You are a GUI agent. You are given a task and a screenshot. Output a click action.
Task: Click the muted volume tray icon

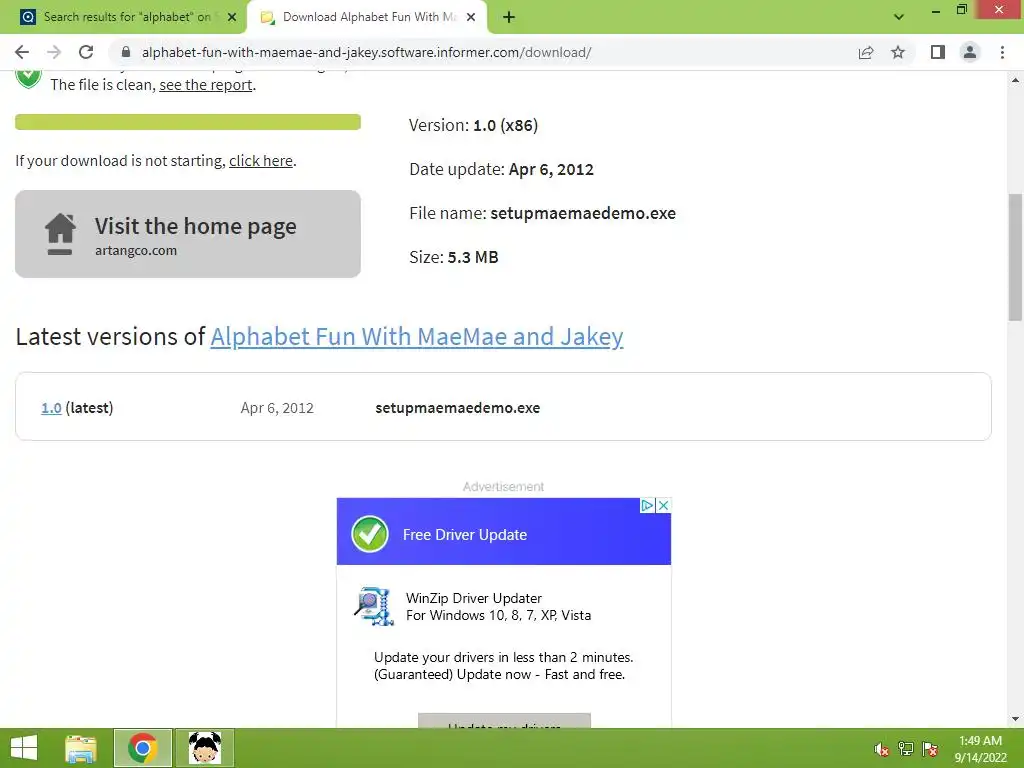coord(882,750)
